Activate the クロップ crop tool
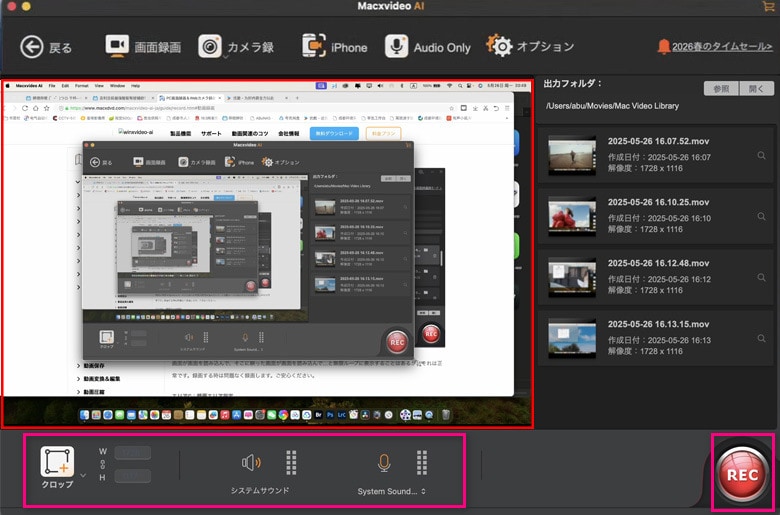The image size is (780, 515). [x=57, y=467]
